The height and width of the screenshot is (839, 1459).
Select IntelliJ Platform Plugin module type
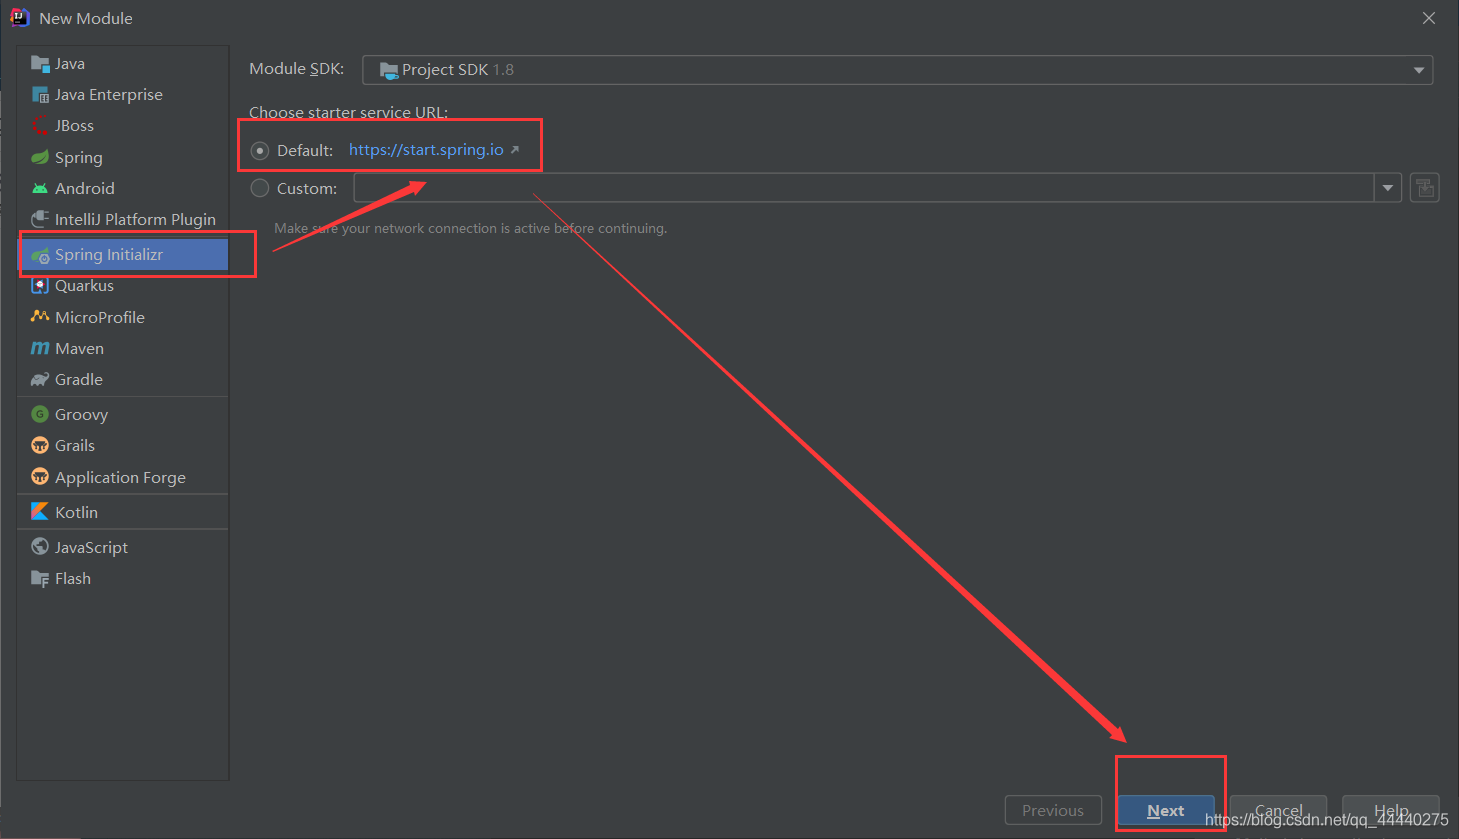click(123, 219)
